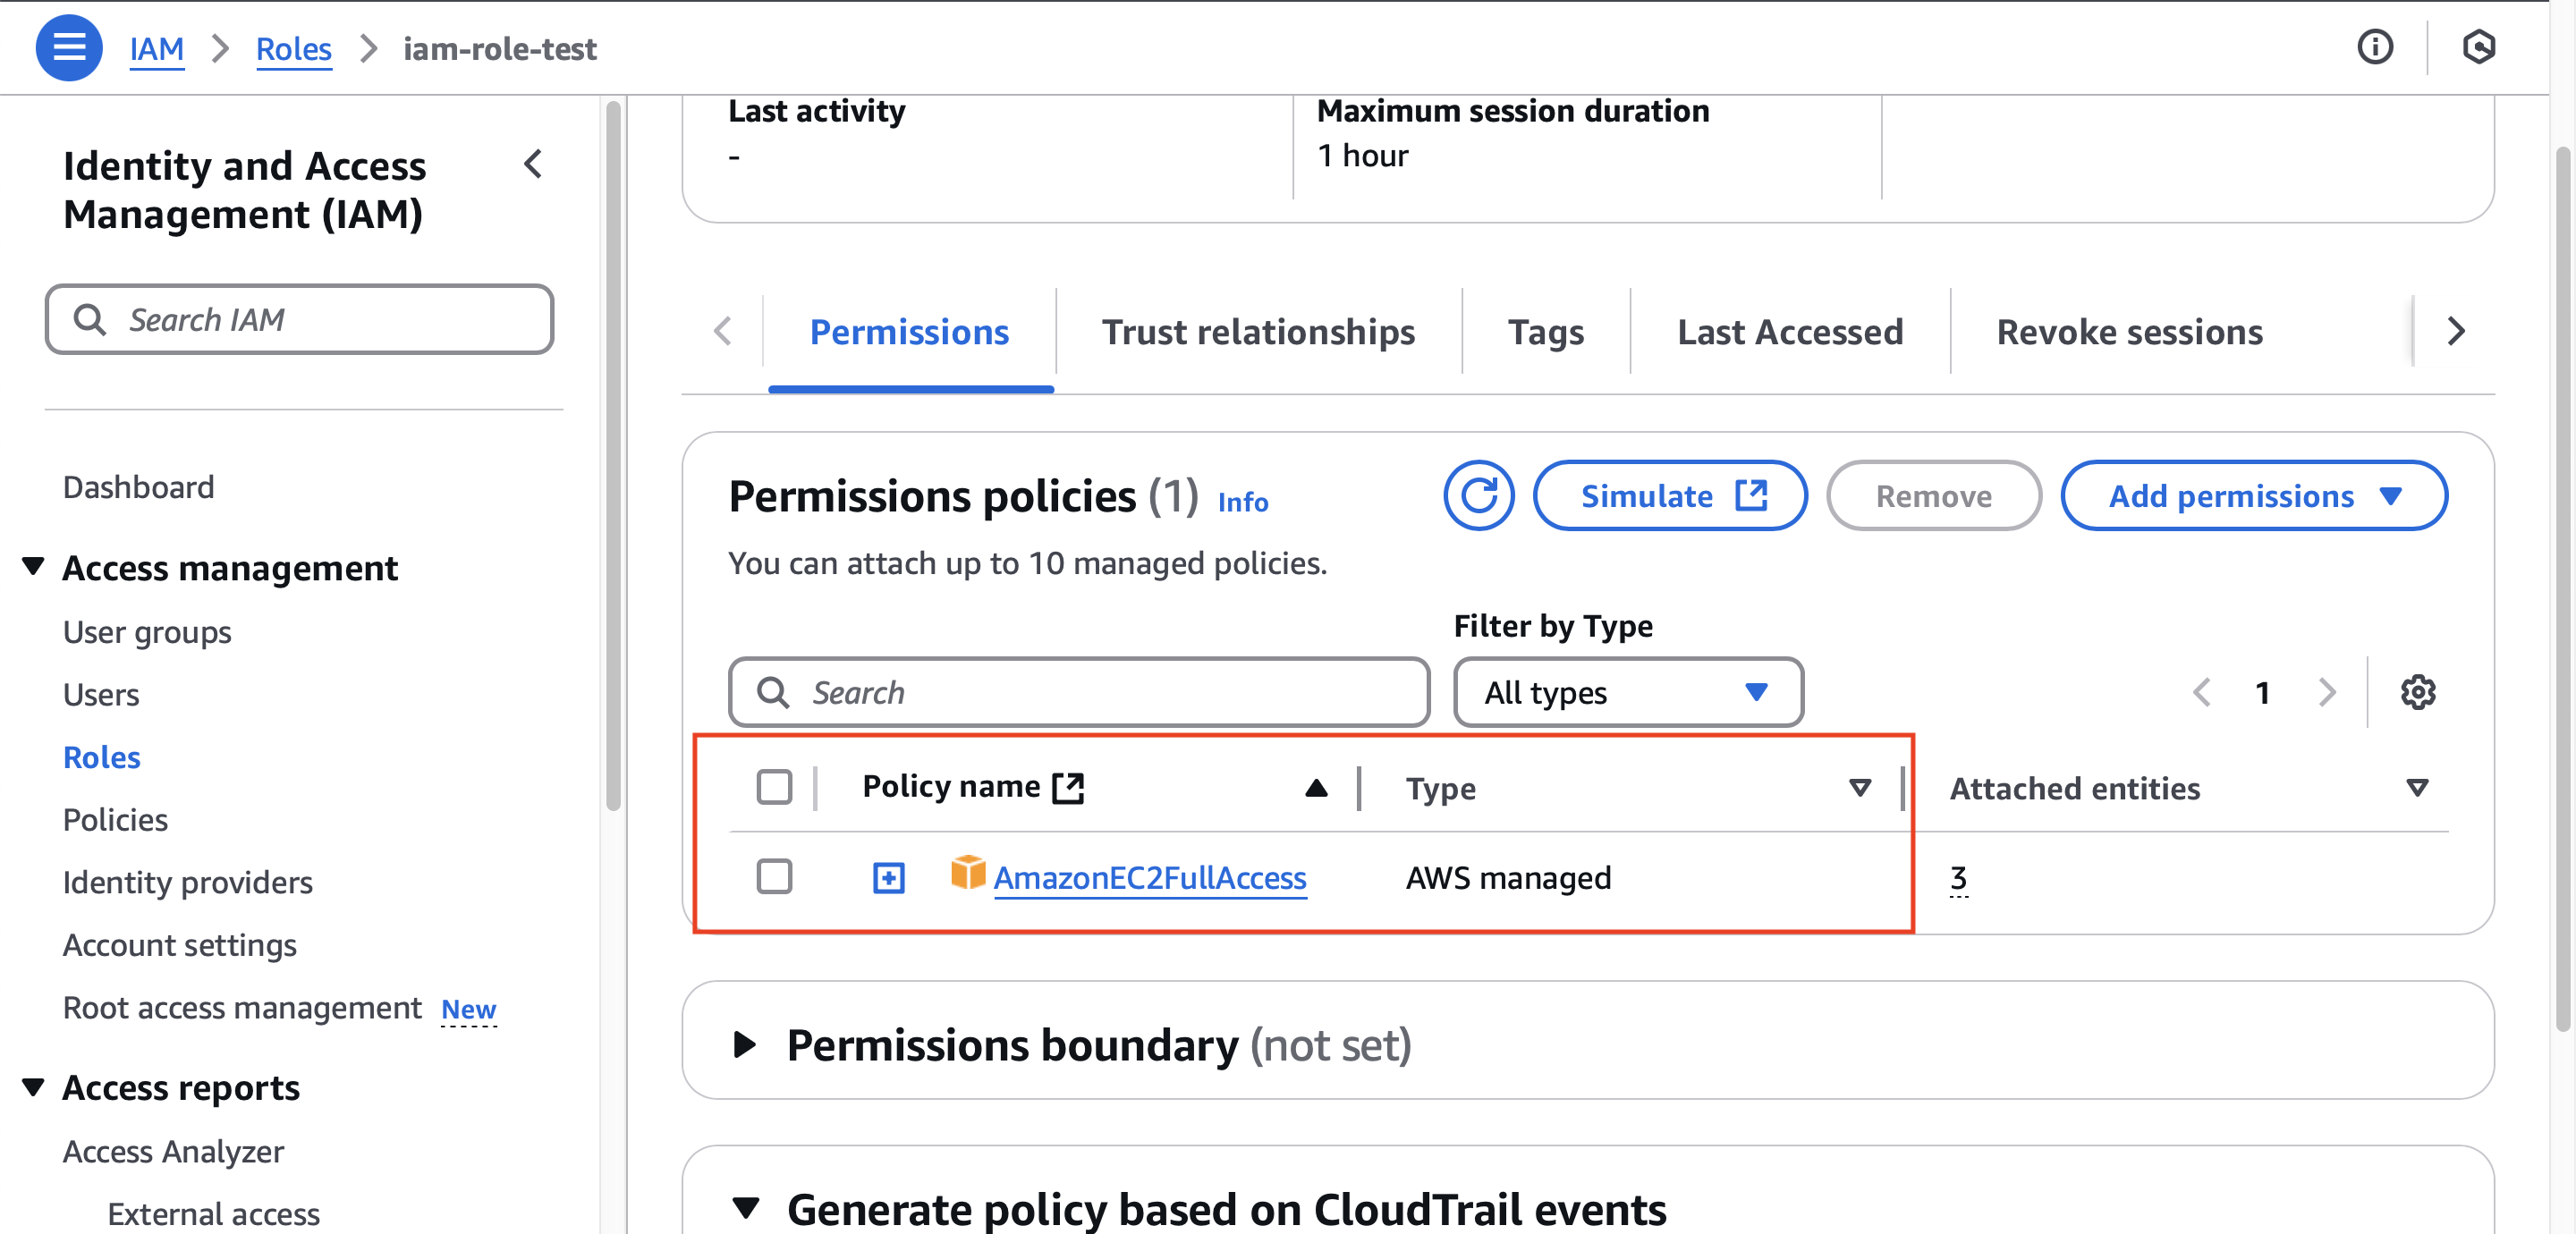The image size is (2576, 1234).
Task: Open Root access management in side navigation
Action: tap(242, 1007)
